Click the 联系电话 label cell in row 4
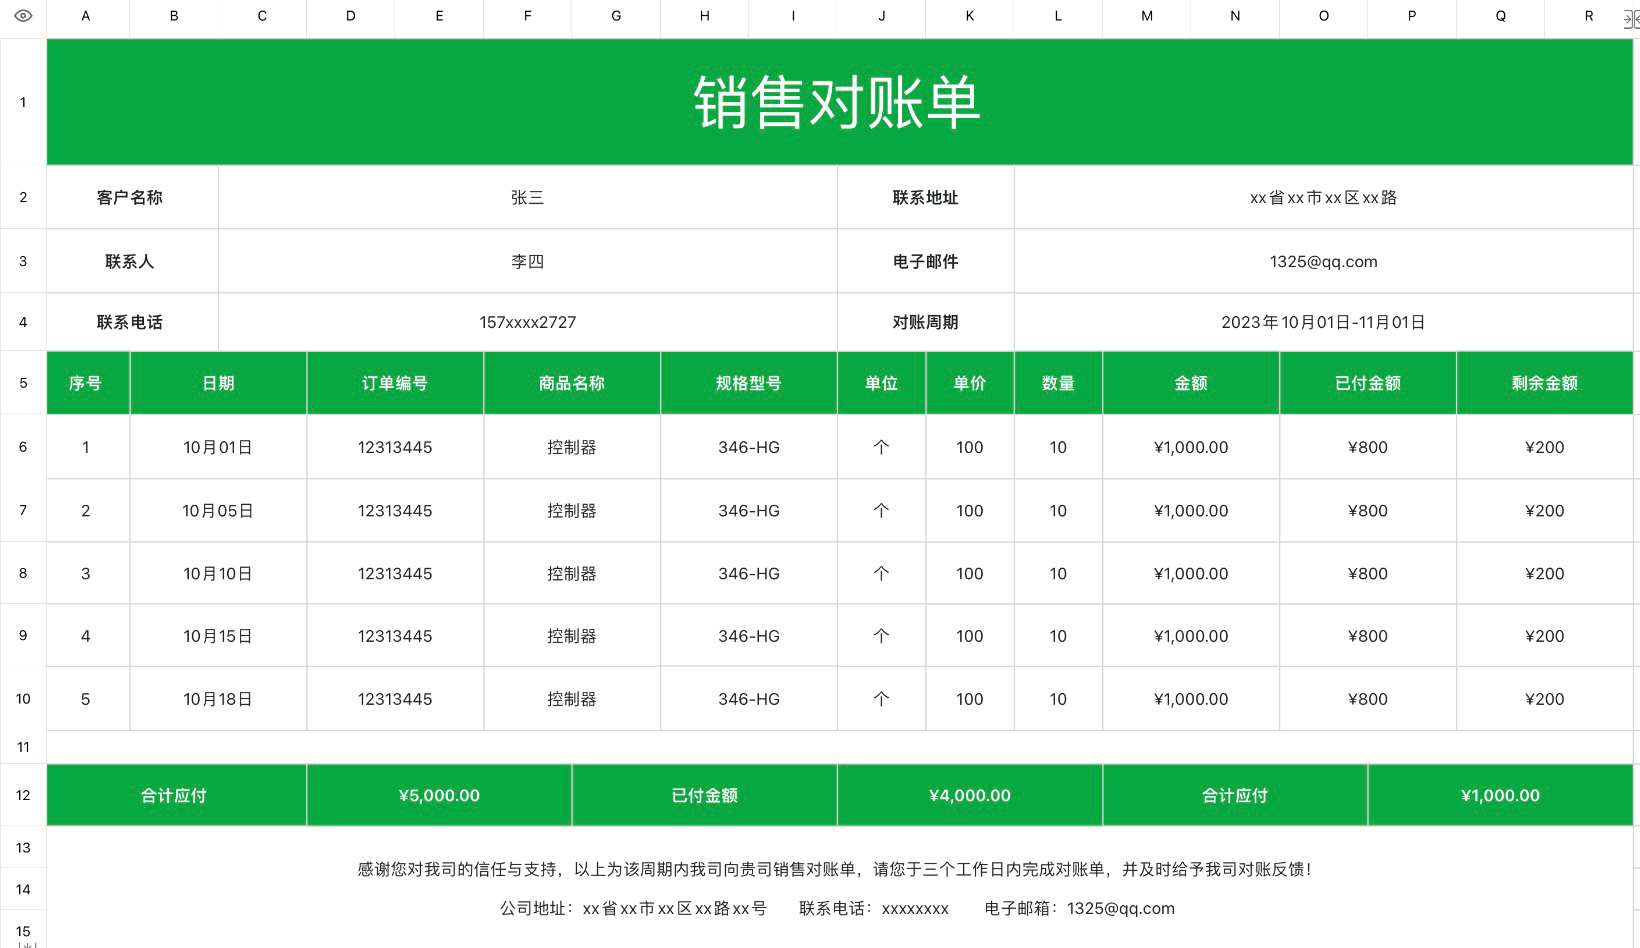1640x948 pixels. coord(130,322)
